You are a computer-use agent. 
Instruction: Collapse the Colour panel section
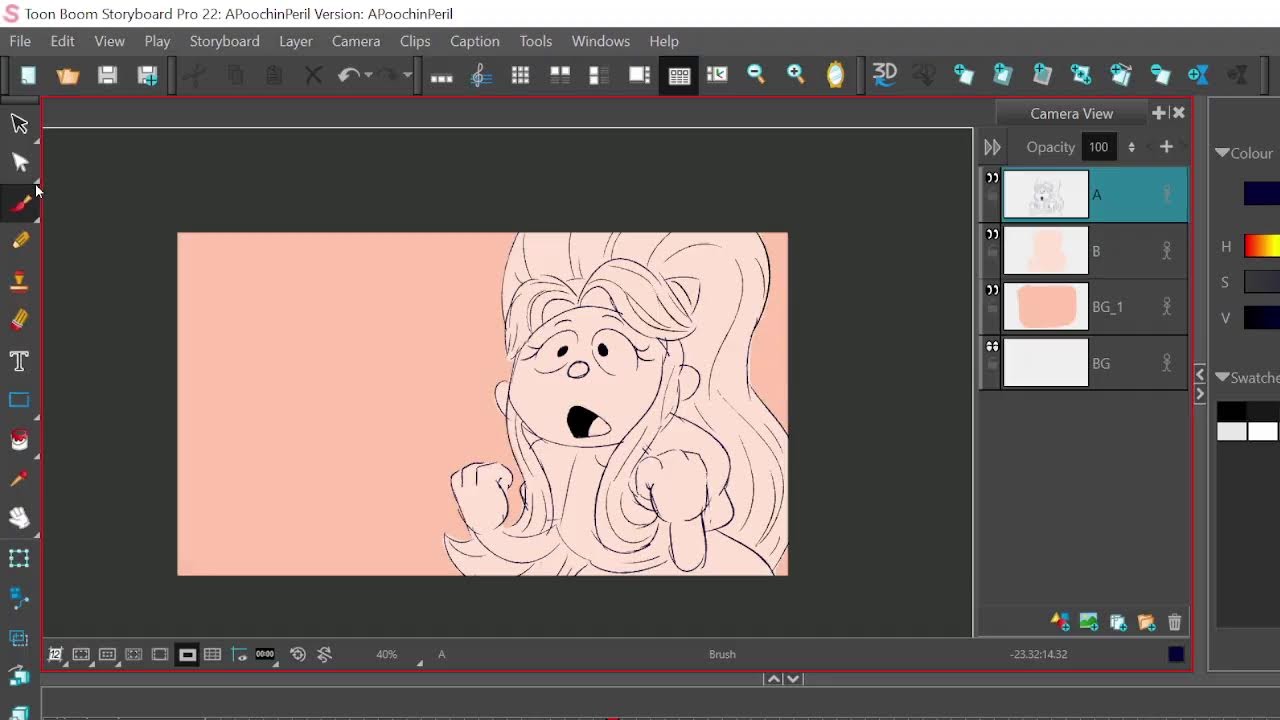pyautogui.click(x=1222, y=153)
